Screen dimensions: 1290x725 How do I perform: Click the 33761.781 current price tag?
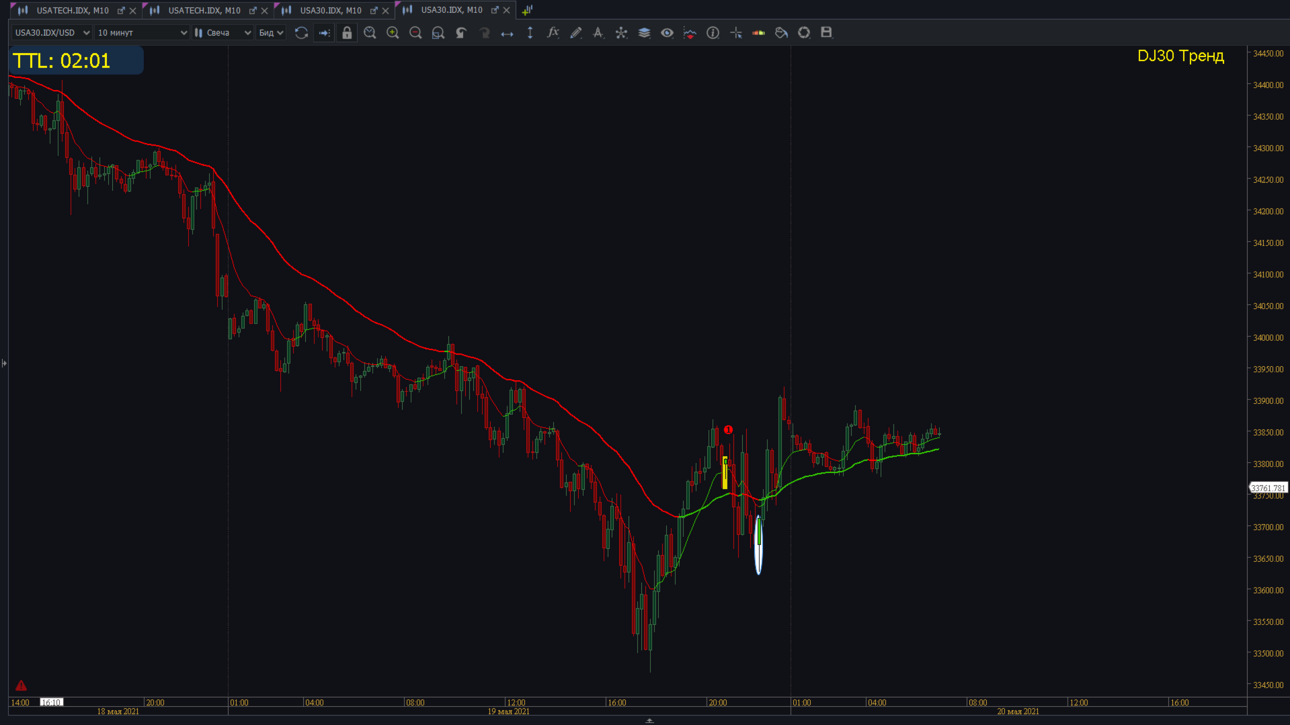coord(1268,488)
